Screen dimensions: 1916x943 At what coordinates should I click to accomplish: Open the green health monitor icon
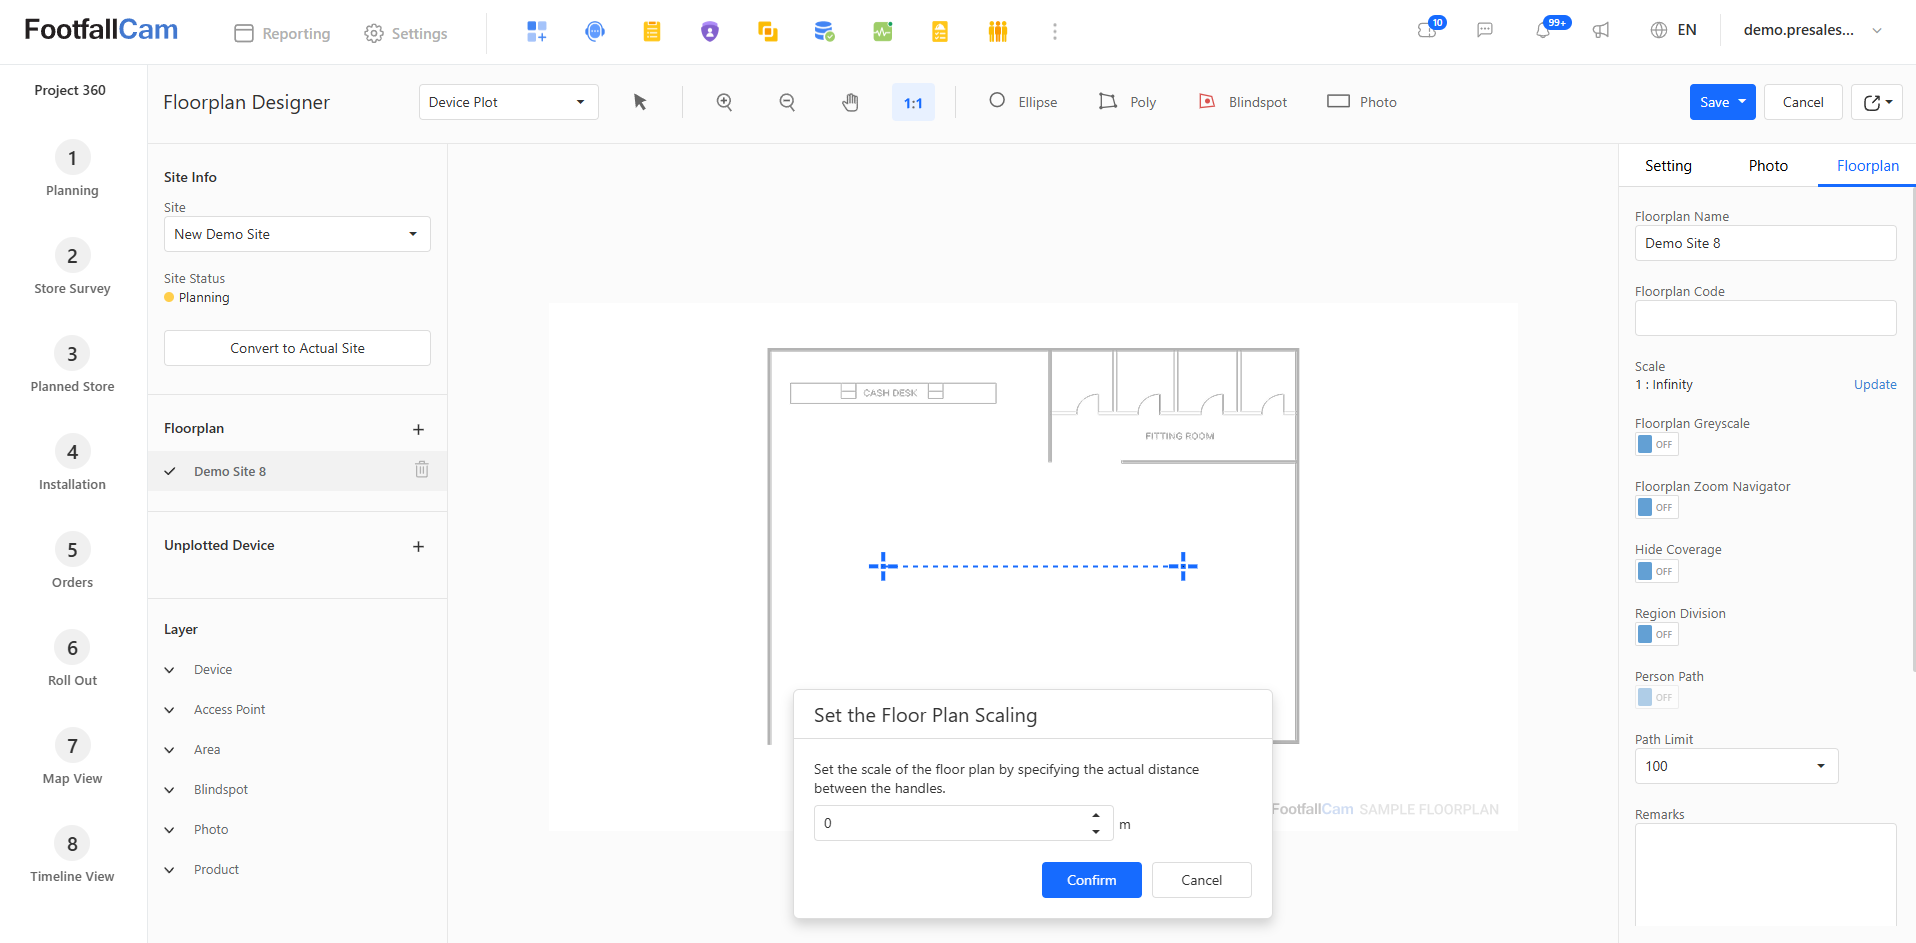882,32
